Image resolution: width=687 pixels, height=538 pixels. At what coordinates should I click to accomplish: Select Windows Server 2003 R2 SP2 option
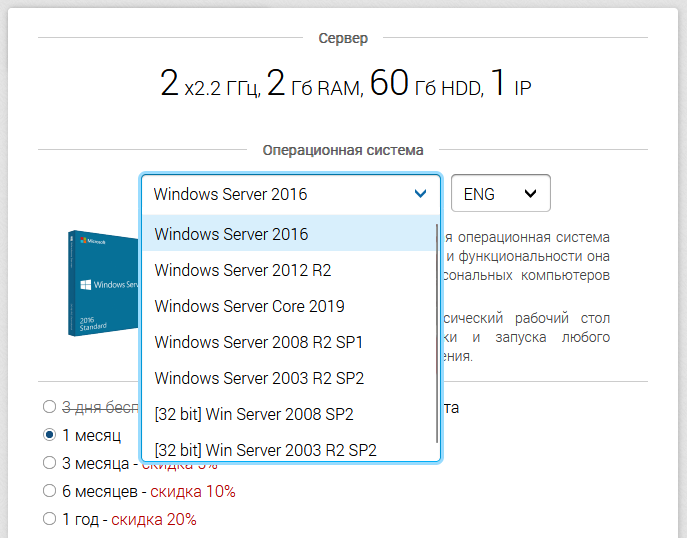click(289, 378)
